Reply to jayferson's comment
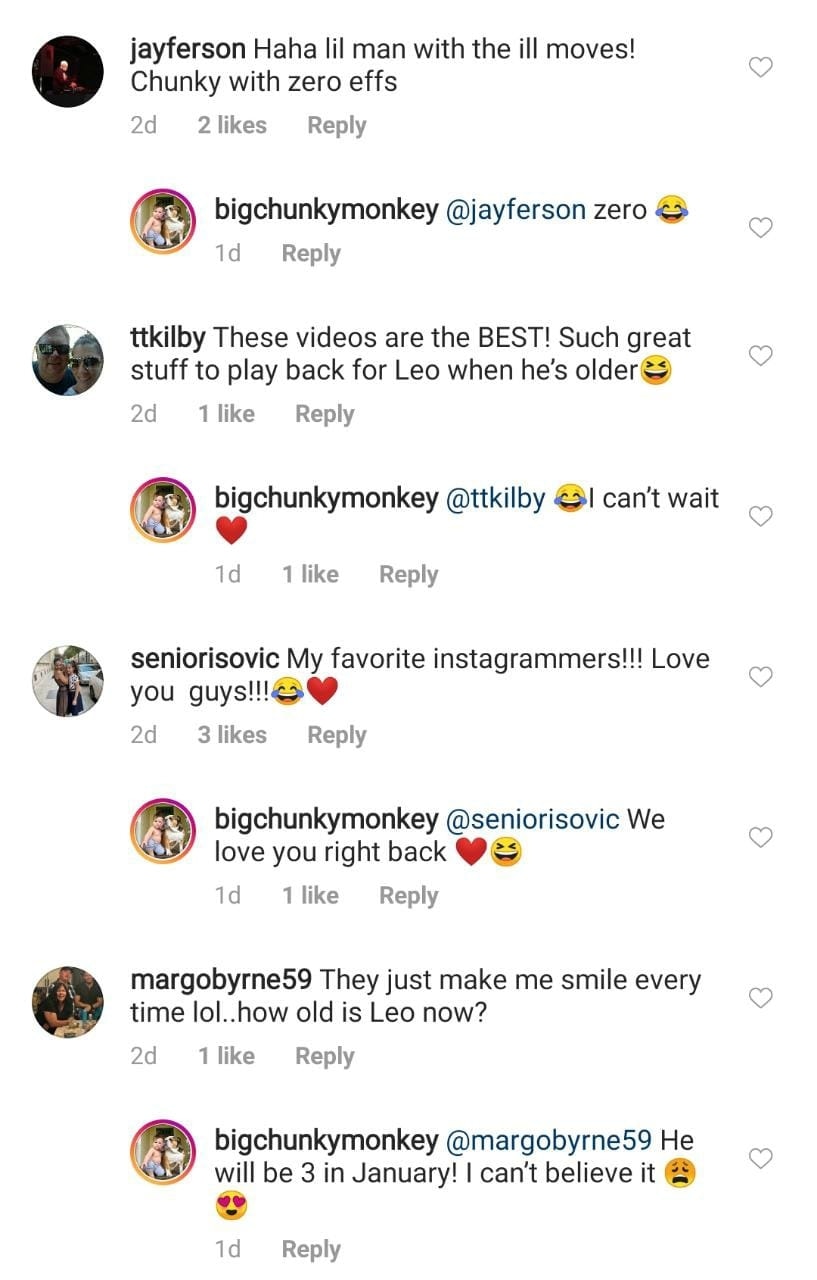Screen dimensions: 817x1280 pyautogui.click(x=336, y=126)
